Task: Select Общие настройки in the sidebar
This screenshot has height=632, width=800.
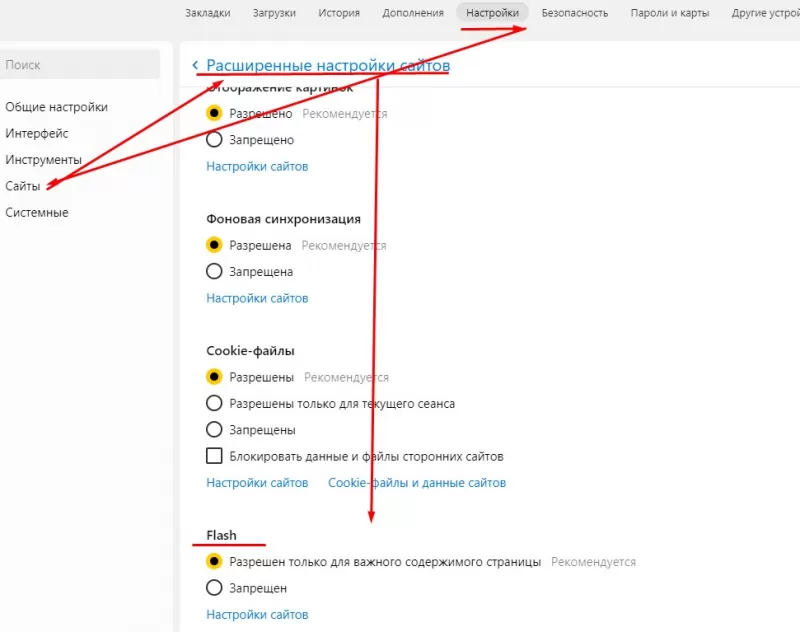Action: (x=56, y=107)
